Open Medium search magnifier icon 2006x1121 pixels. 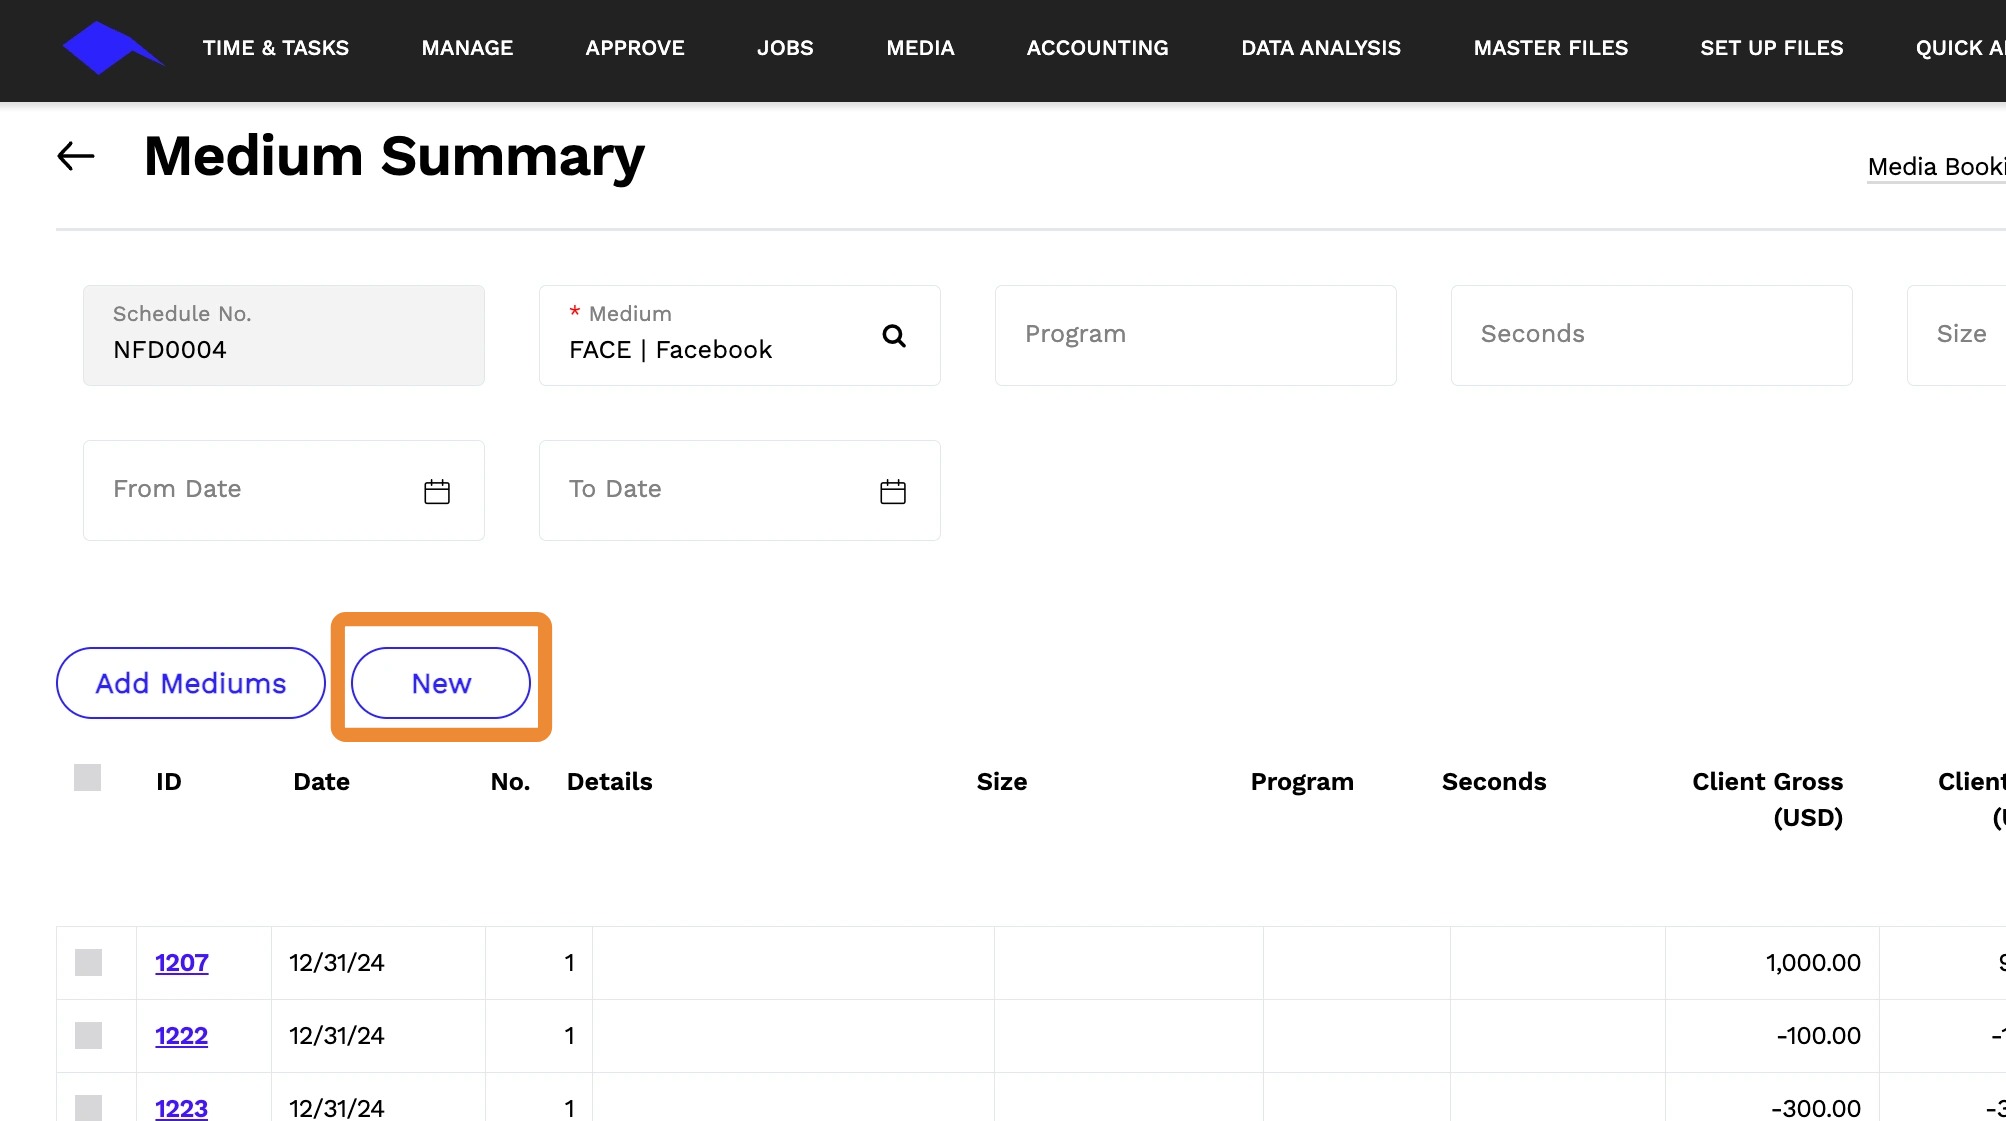click(x=894, y=336)
